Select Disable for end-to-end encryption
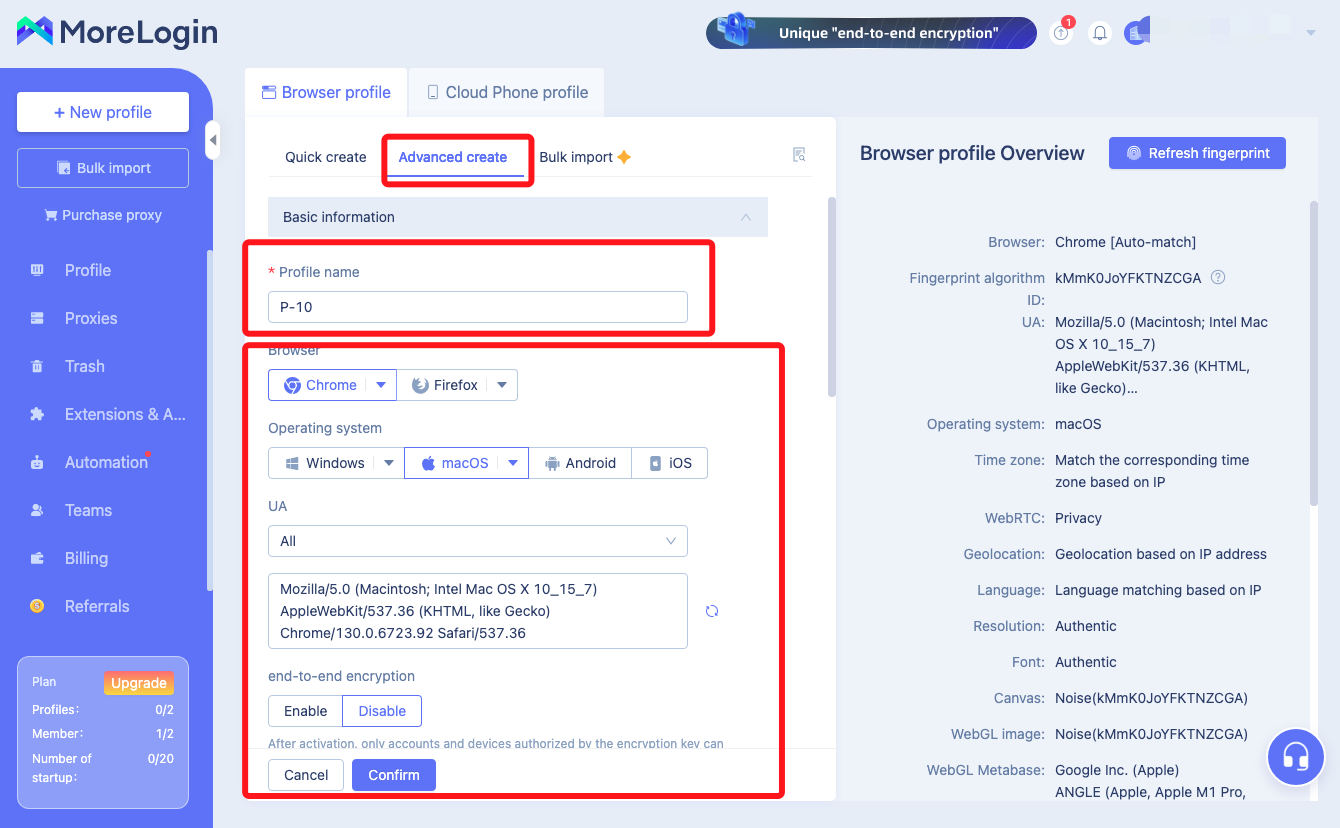Viewport: 1340px width, 828px height. click(382, 711)
